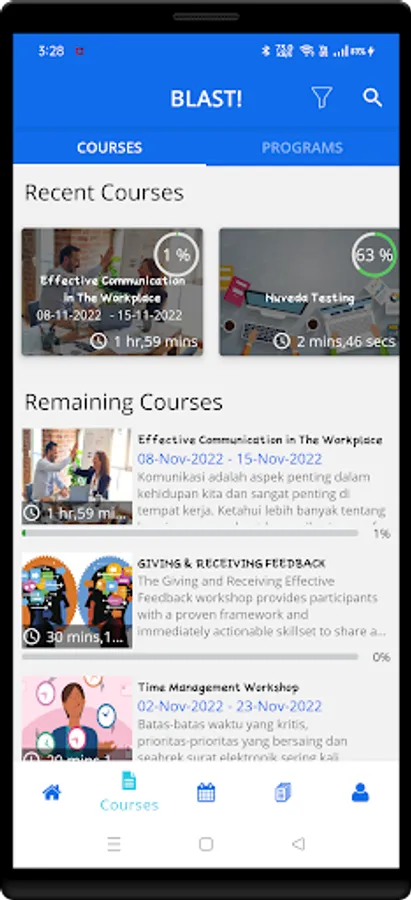411x900 pixels.
Task: Open the profile person icon
Action: [x=360, y=793]
